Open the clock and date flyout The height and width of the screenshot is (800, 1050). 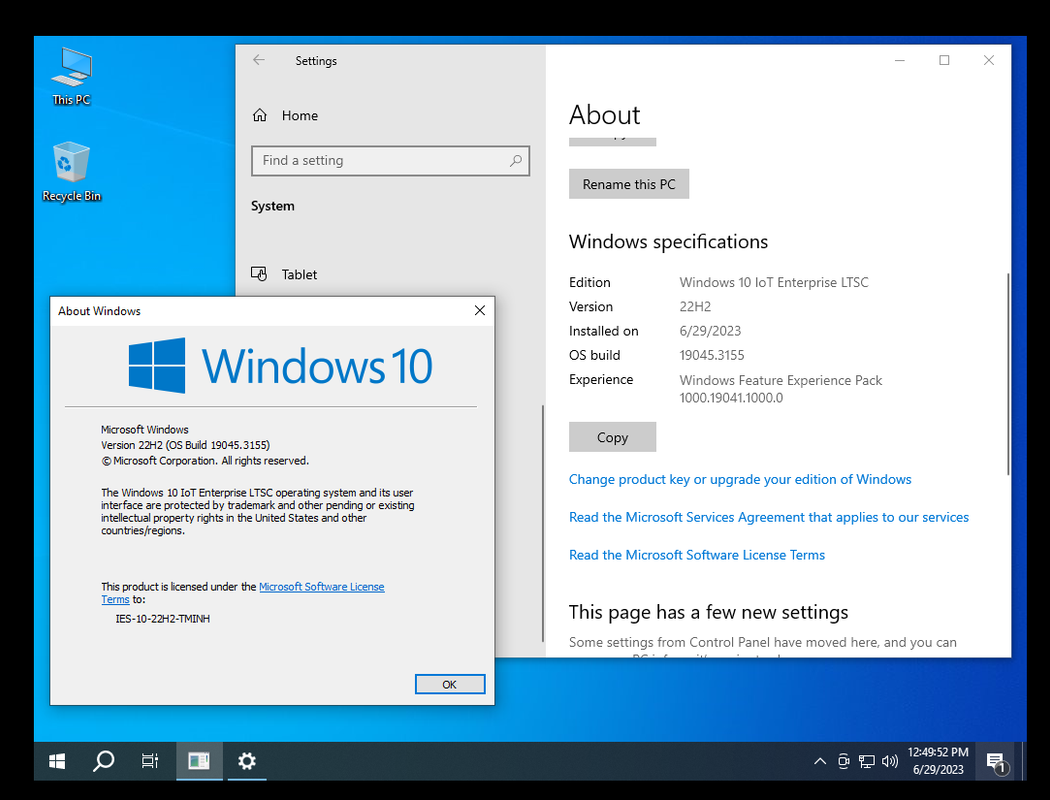pyautogui.click(x=938, y=761)
